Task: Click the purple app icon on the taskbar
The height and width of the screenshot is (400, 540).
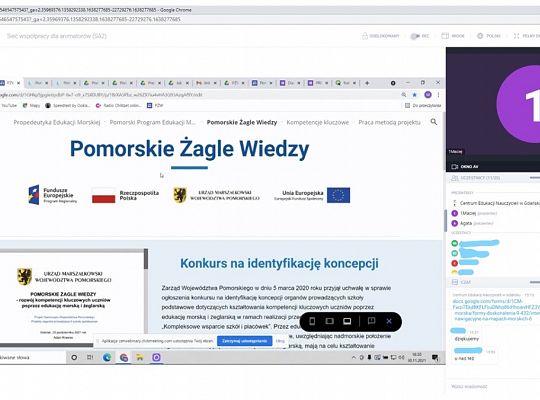Action: tap(156, 357)
